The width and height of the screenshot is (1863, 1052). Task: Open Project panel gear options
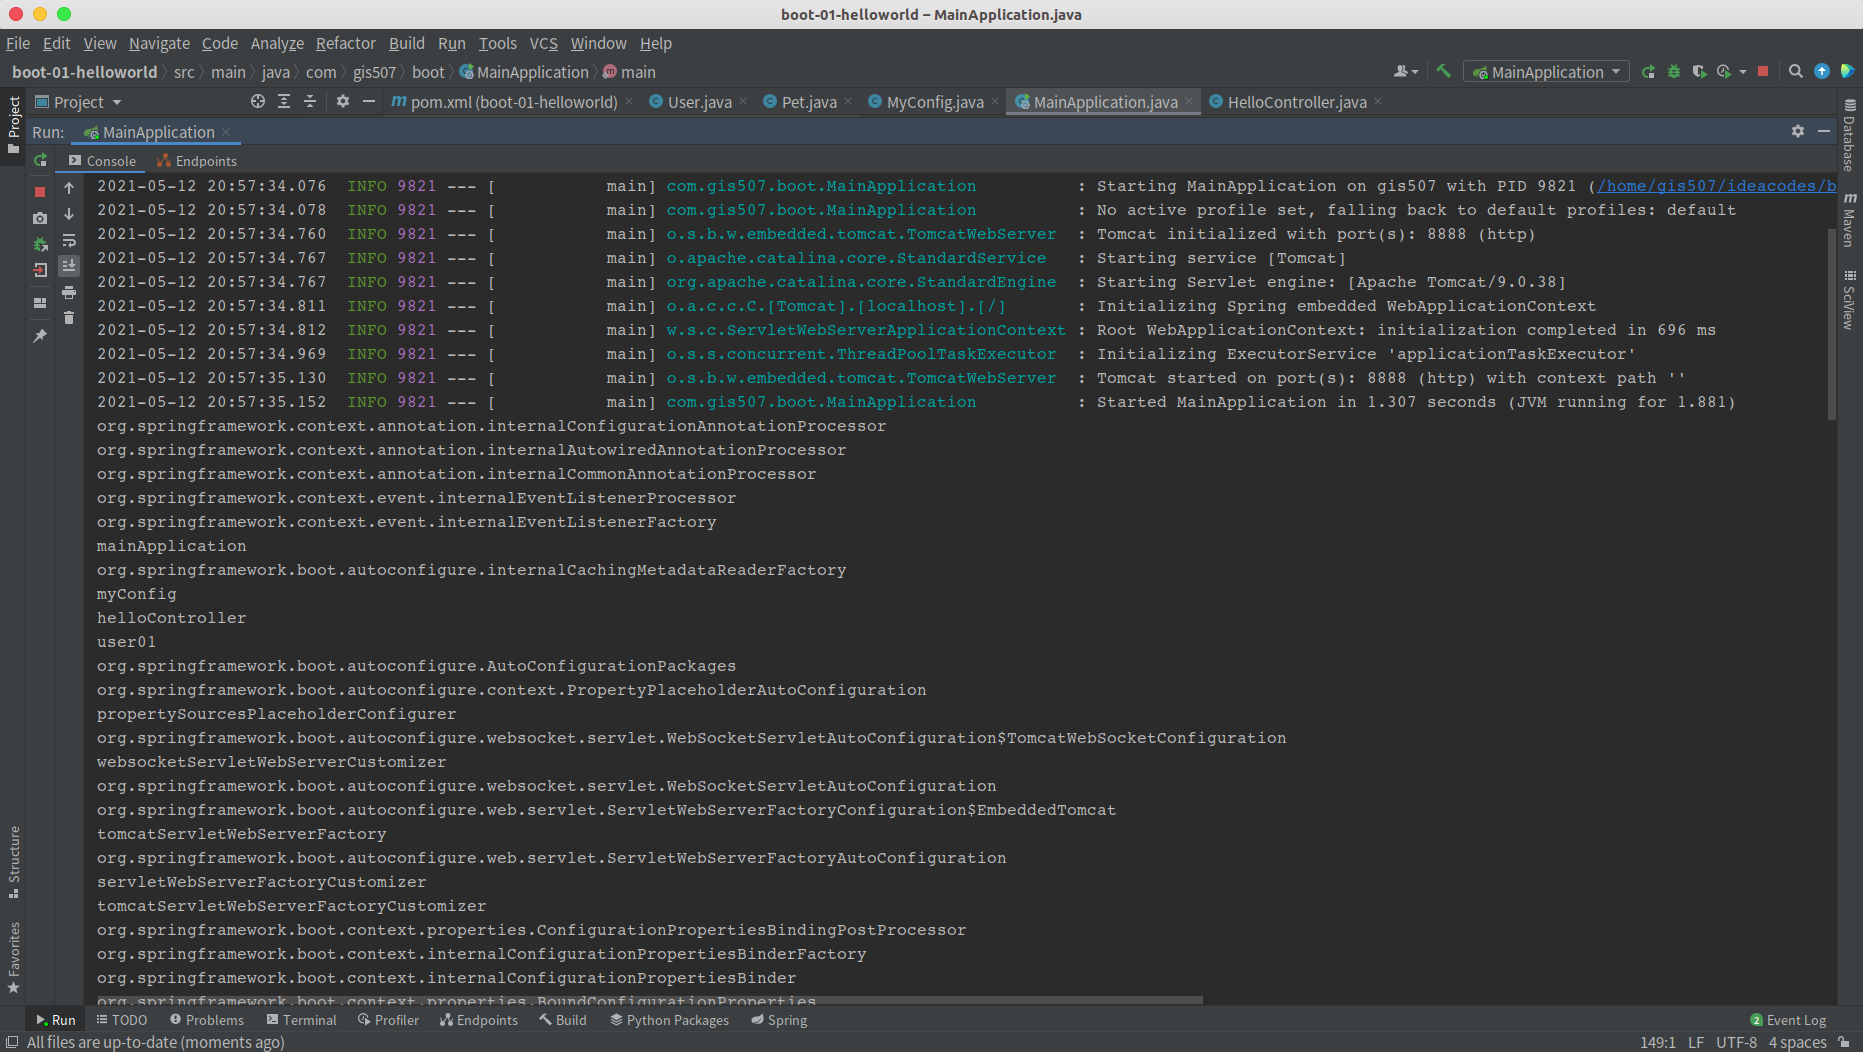click(x=343, y=101)
